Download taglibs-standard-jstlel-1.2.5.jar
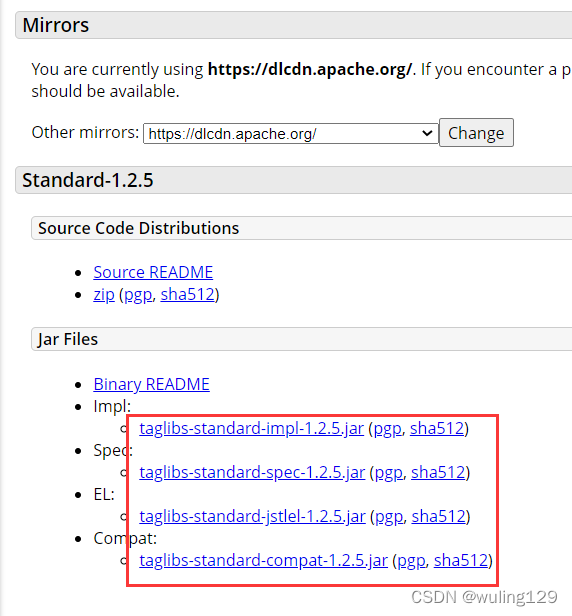Viewport: 572px width, 616px height. pyautogui.click(x=253, y=516)
